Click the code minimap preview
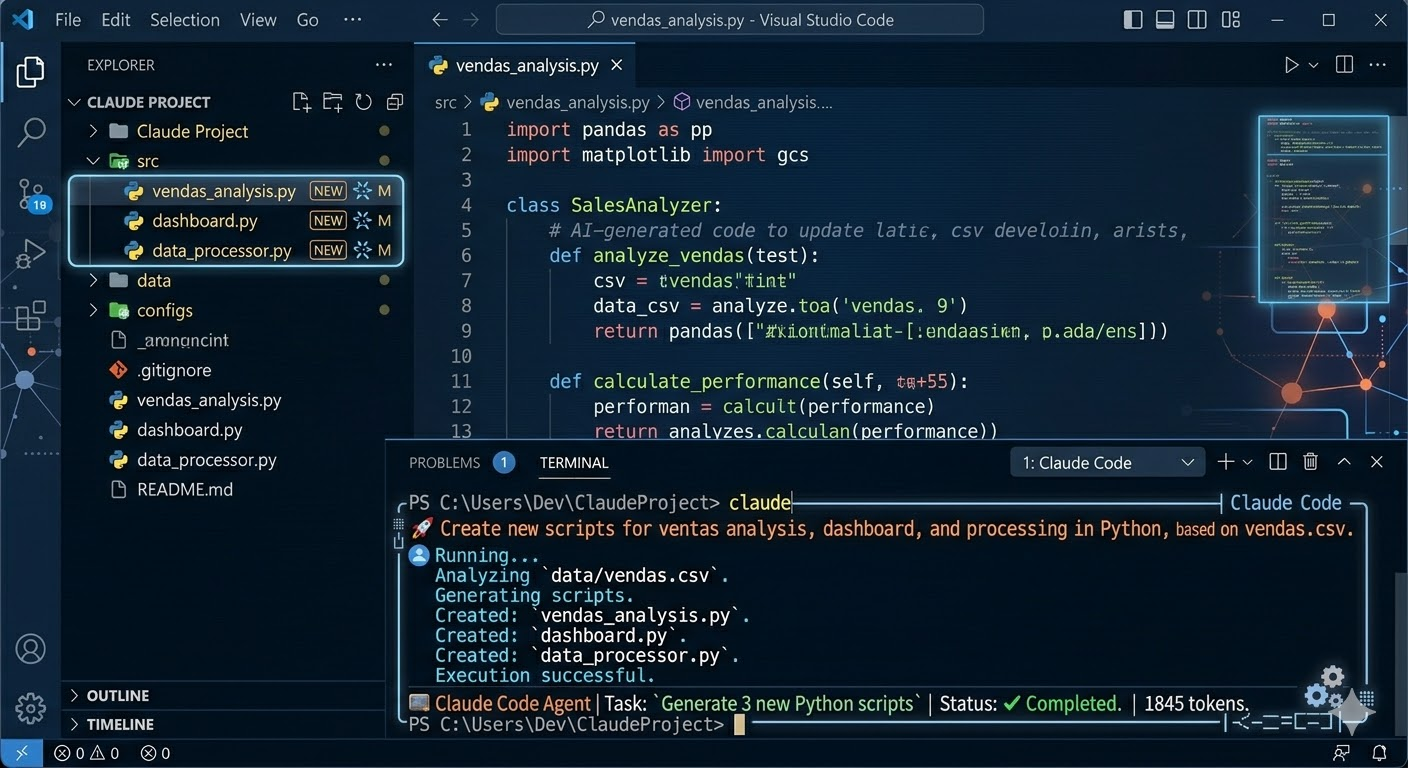Image resolution: width=1408 pixels, height=768 pixels. tap(1323, 208)
